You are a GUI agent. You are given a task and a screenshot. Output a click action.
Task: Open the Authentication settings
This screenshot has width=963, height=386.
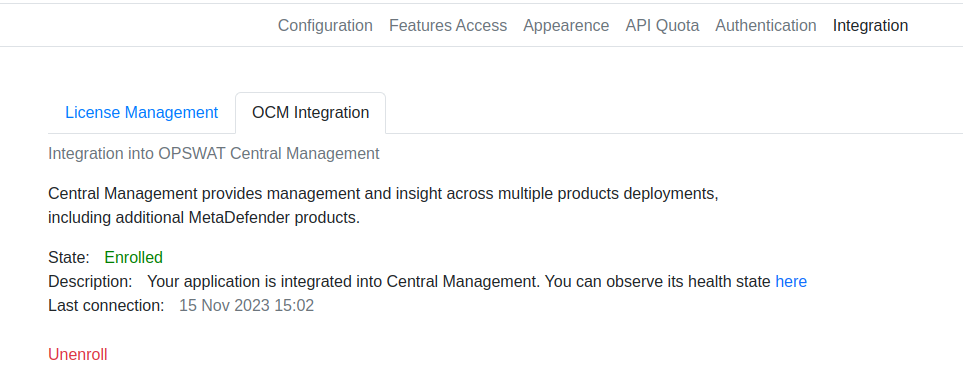point(766,26)
